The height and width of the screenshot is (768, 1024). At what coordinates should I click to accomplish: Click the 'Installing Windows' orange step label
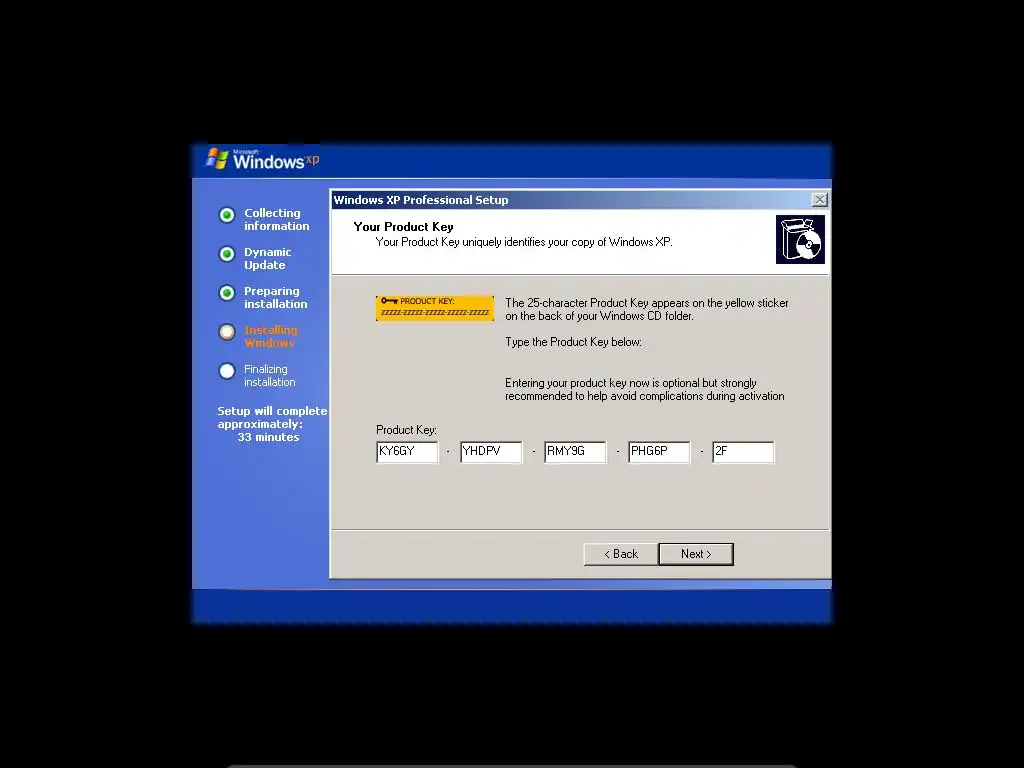[x=270, y=336]
